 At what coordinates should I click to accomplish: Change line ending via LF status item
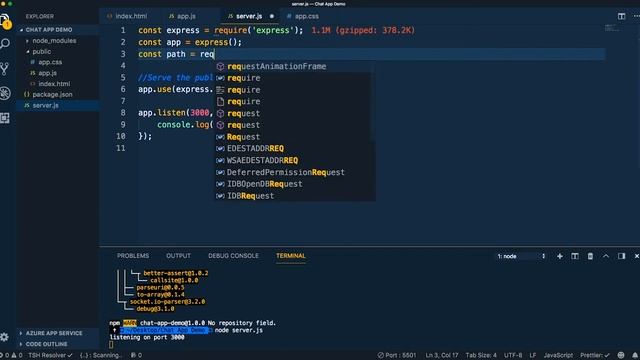[x=533, y=355]
